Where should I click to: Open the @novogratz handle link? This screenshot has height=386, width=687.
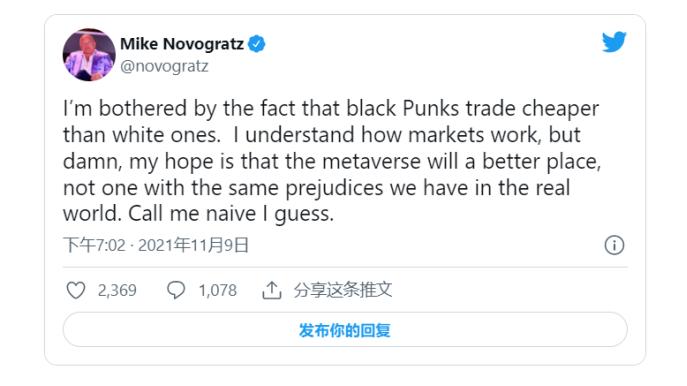[164, 66]
